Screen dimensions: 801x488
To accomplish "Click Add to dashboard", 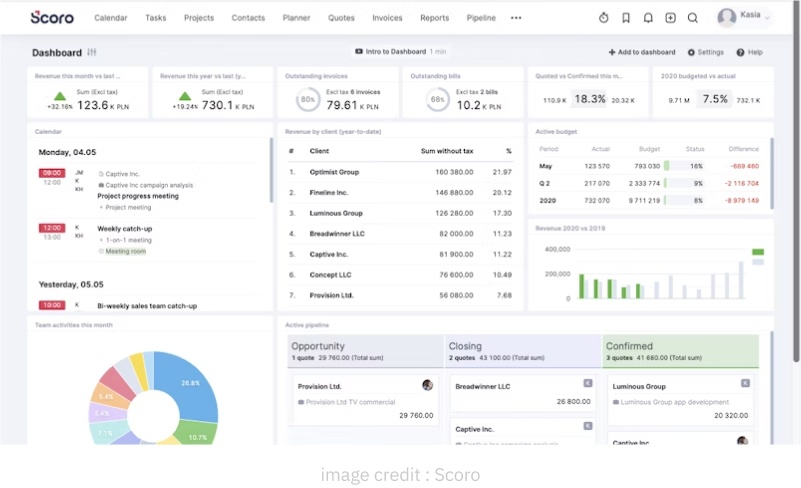I will pos(642,52).
